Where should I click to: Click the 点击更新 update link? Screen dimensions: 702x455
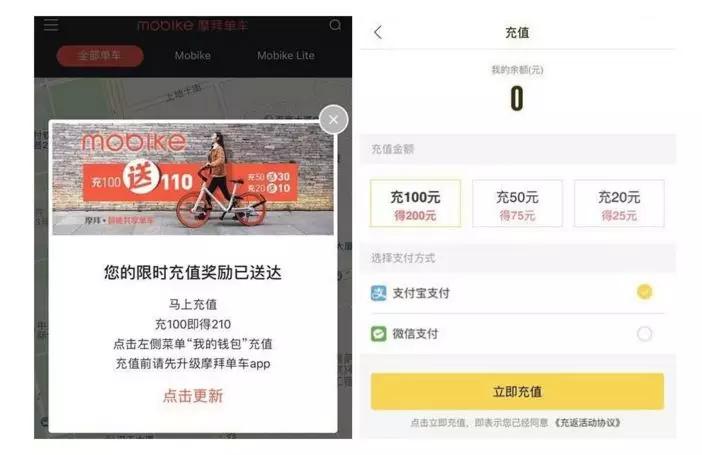193,396
